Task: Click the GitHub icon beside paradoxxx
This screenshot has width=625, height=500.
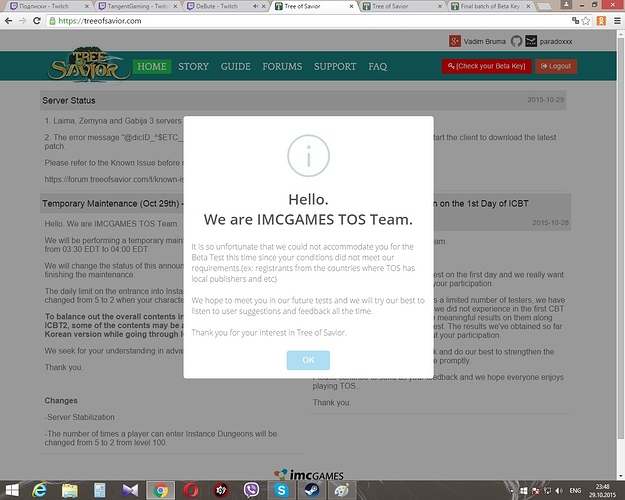Action: 516,41
